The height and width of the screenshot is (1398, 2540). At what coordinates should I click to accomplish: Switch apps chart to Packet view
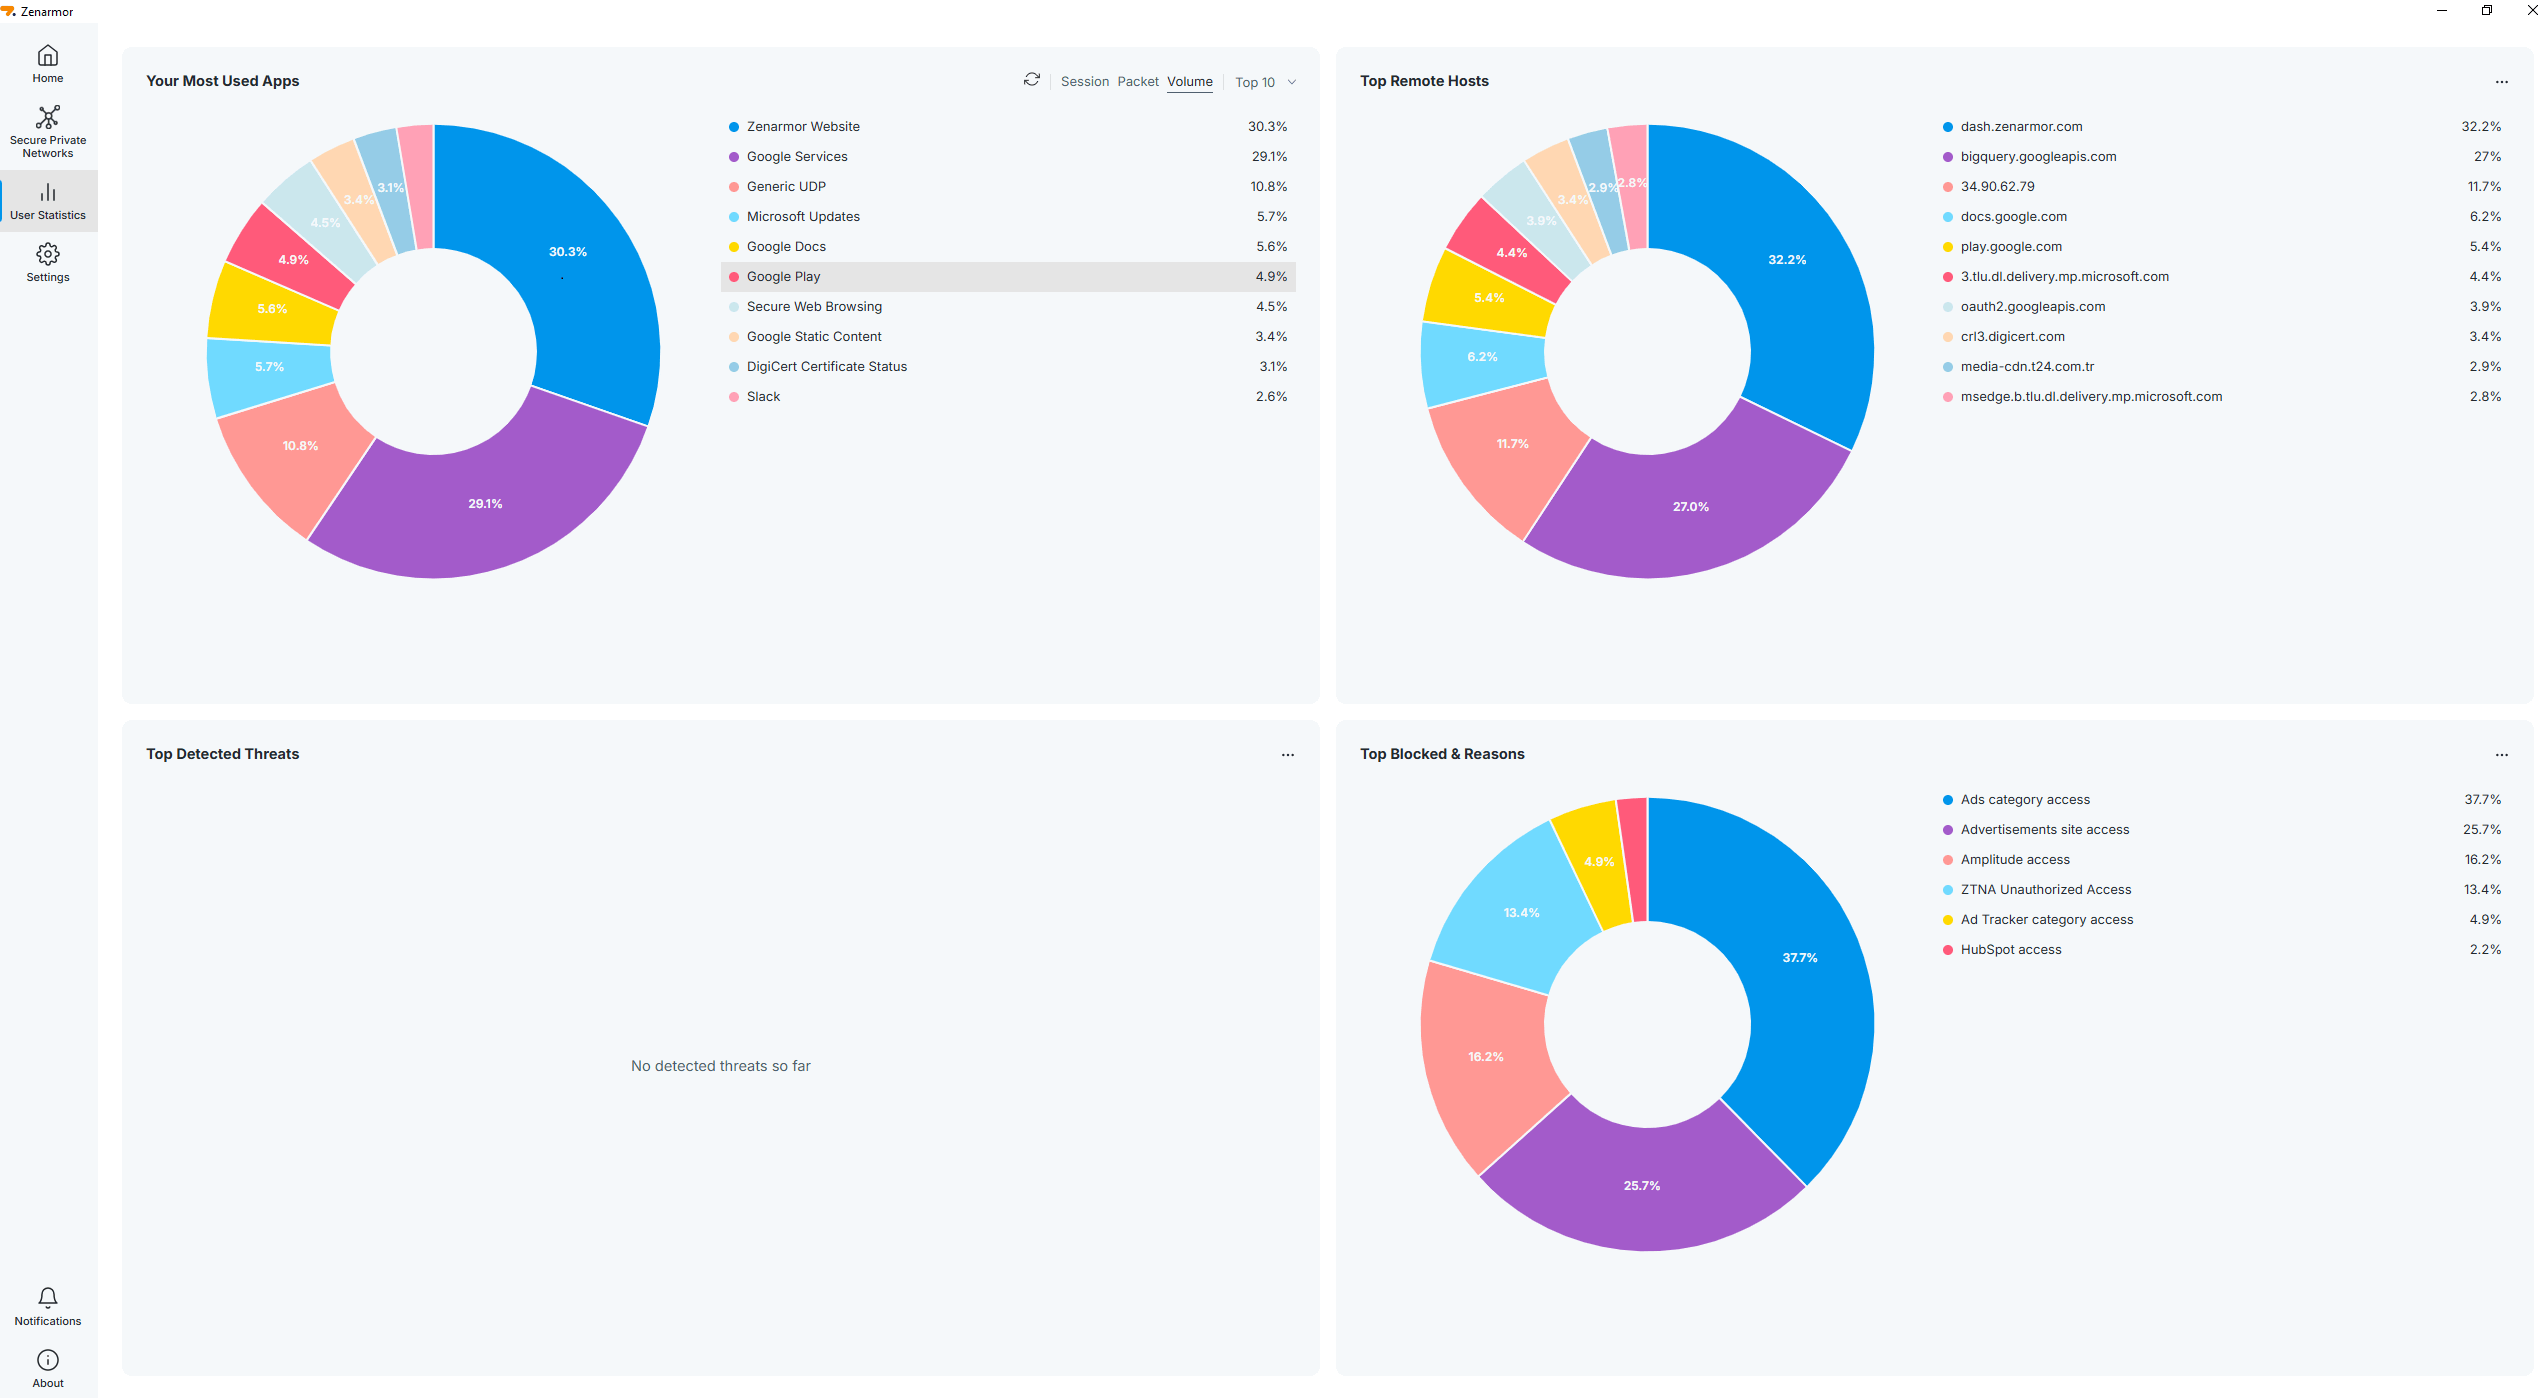click(x=1138, y=82)
